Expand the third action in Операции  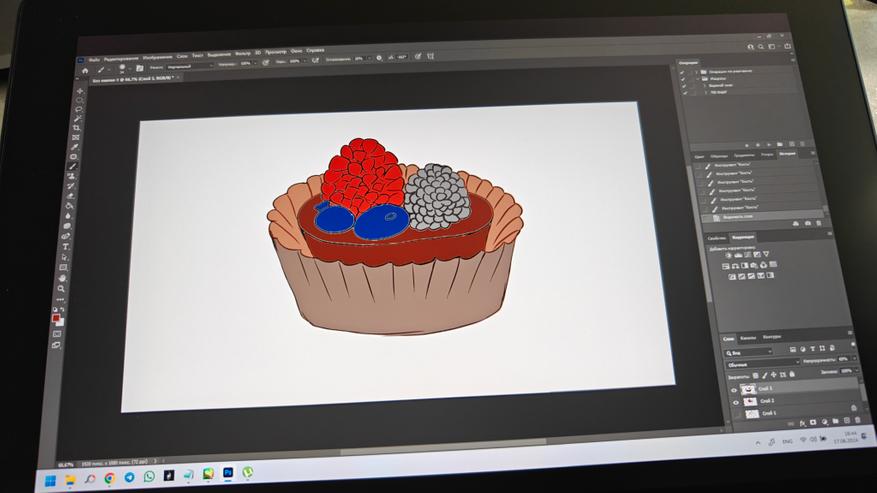(x=705, y=86)
